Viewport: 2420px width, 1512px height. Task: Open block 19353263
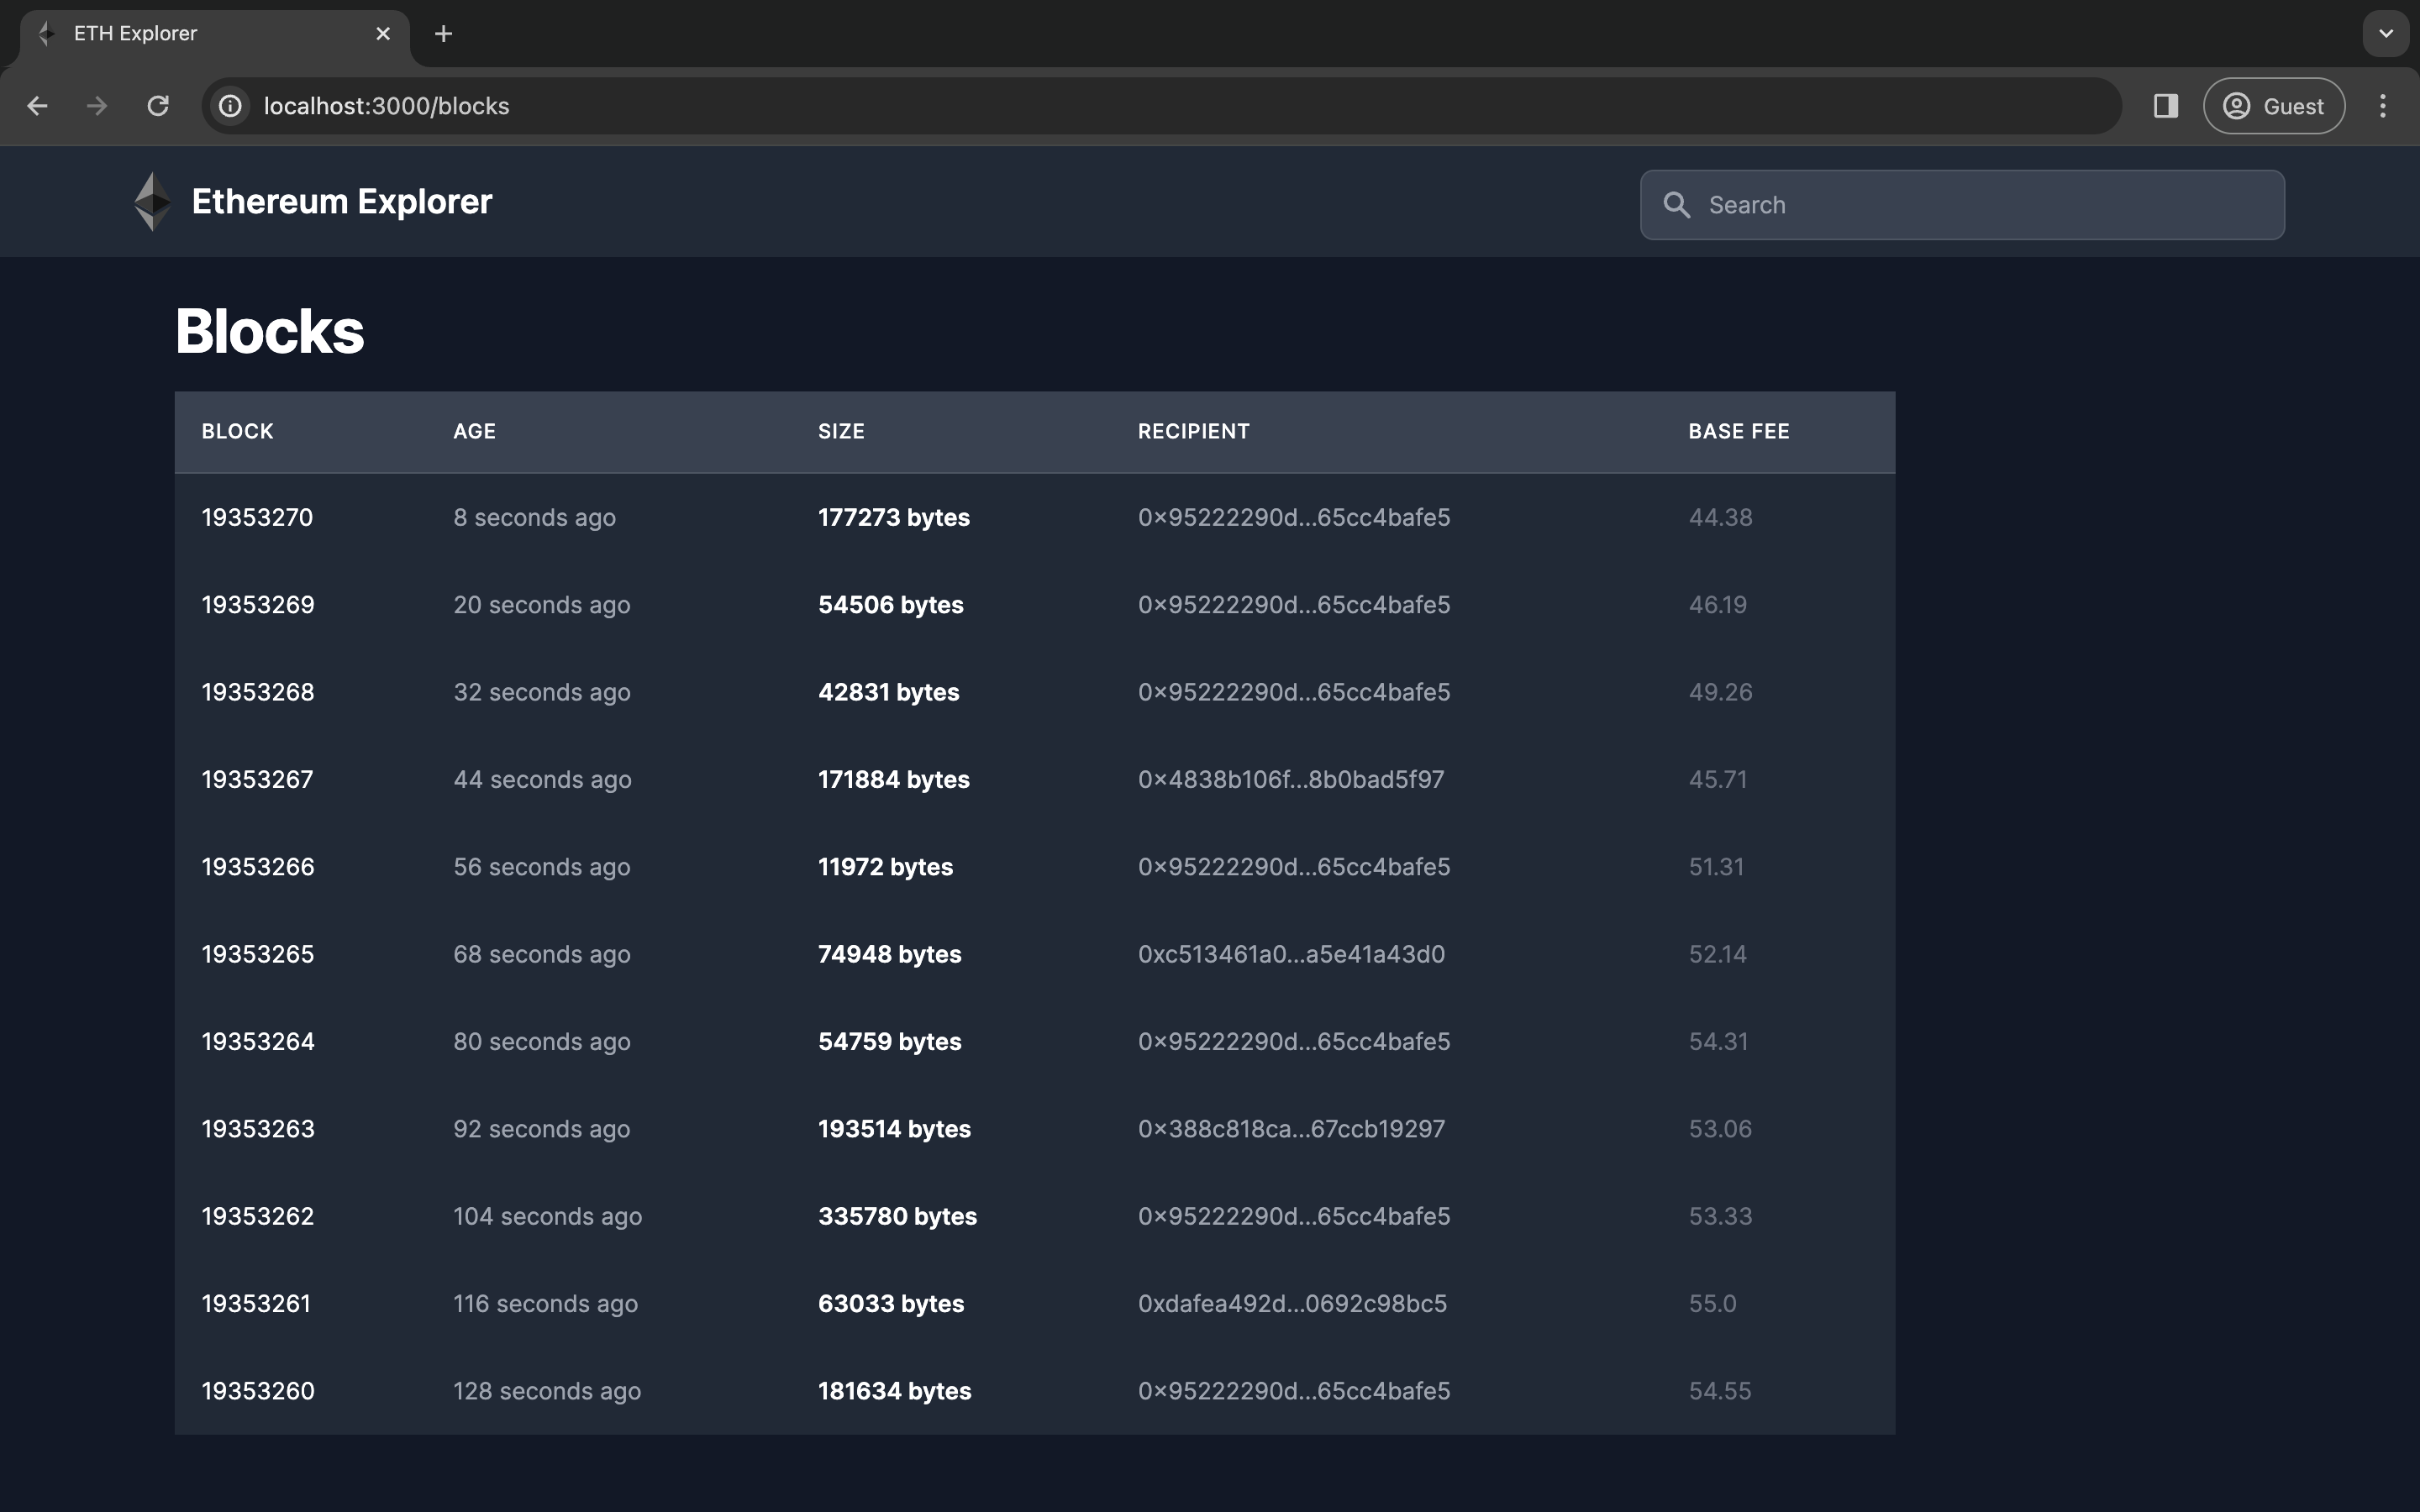click(258, 1129)
